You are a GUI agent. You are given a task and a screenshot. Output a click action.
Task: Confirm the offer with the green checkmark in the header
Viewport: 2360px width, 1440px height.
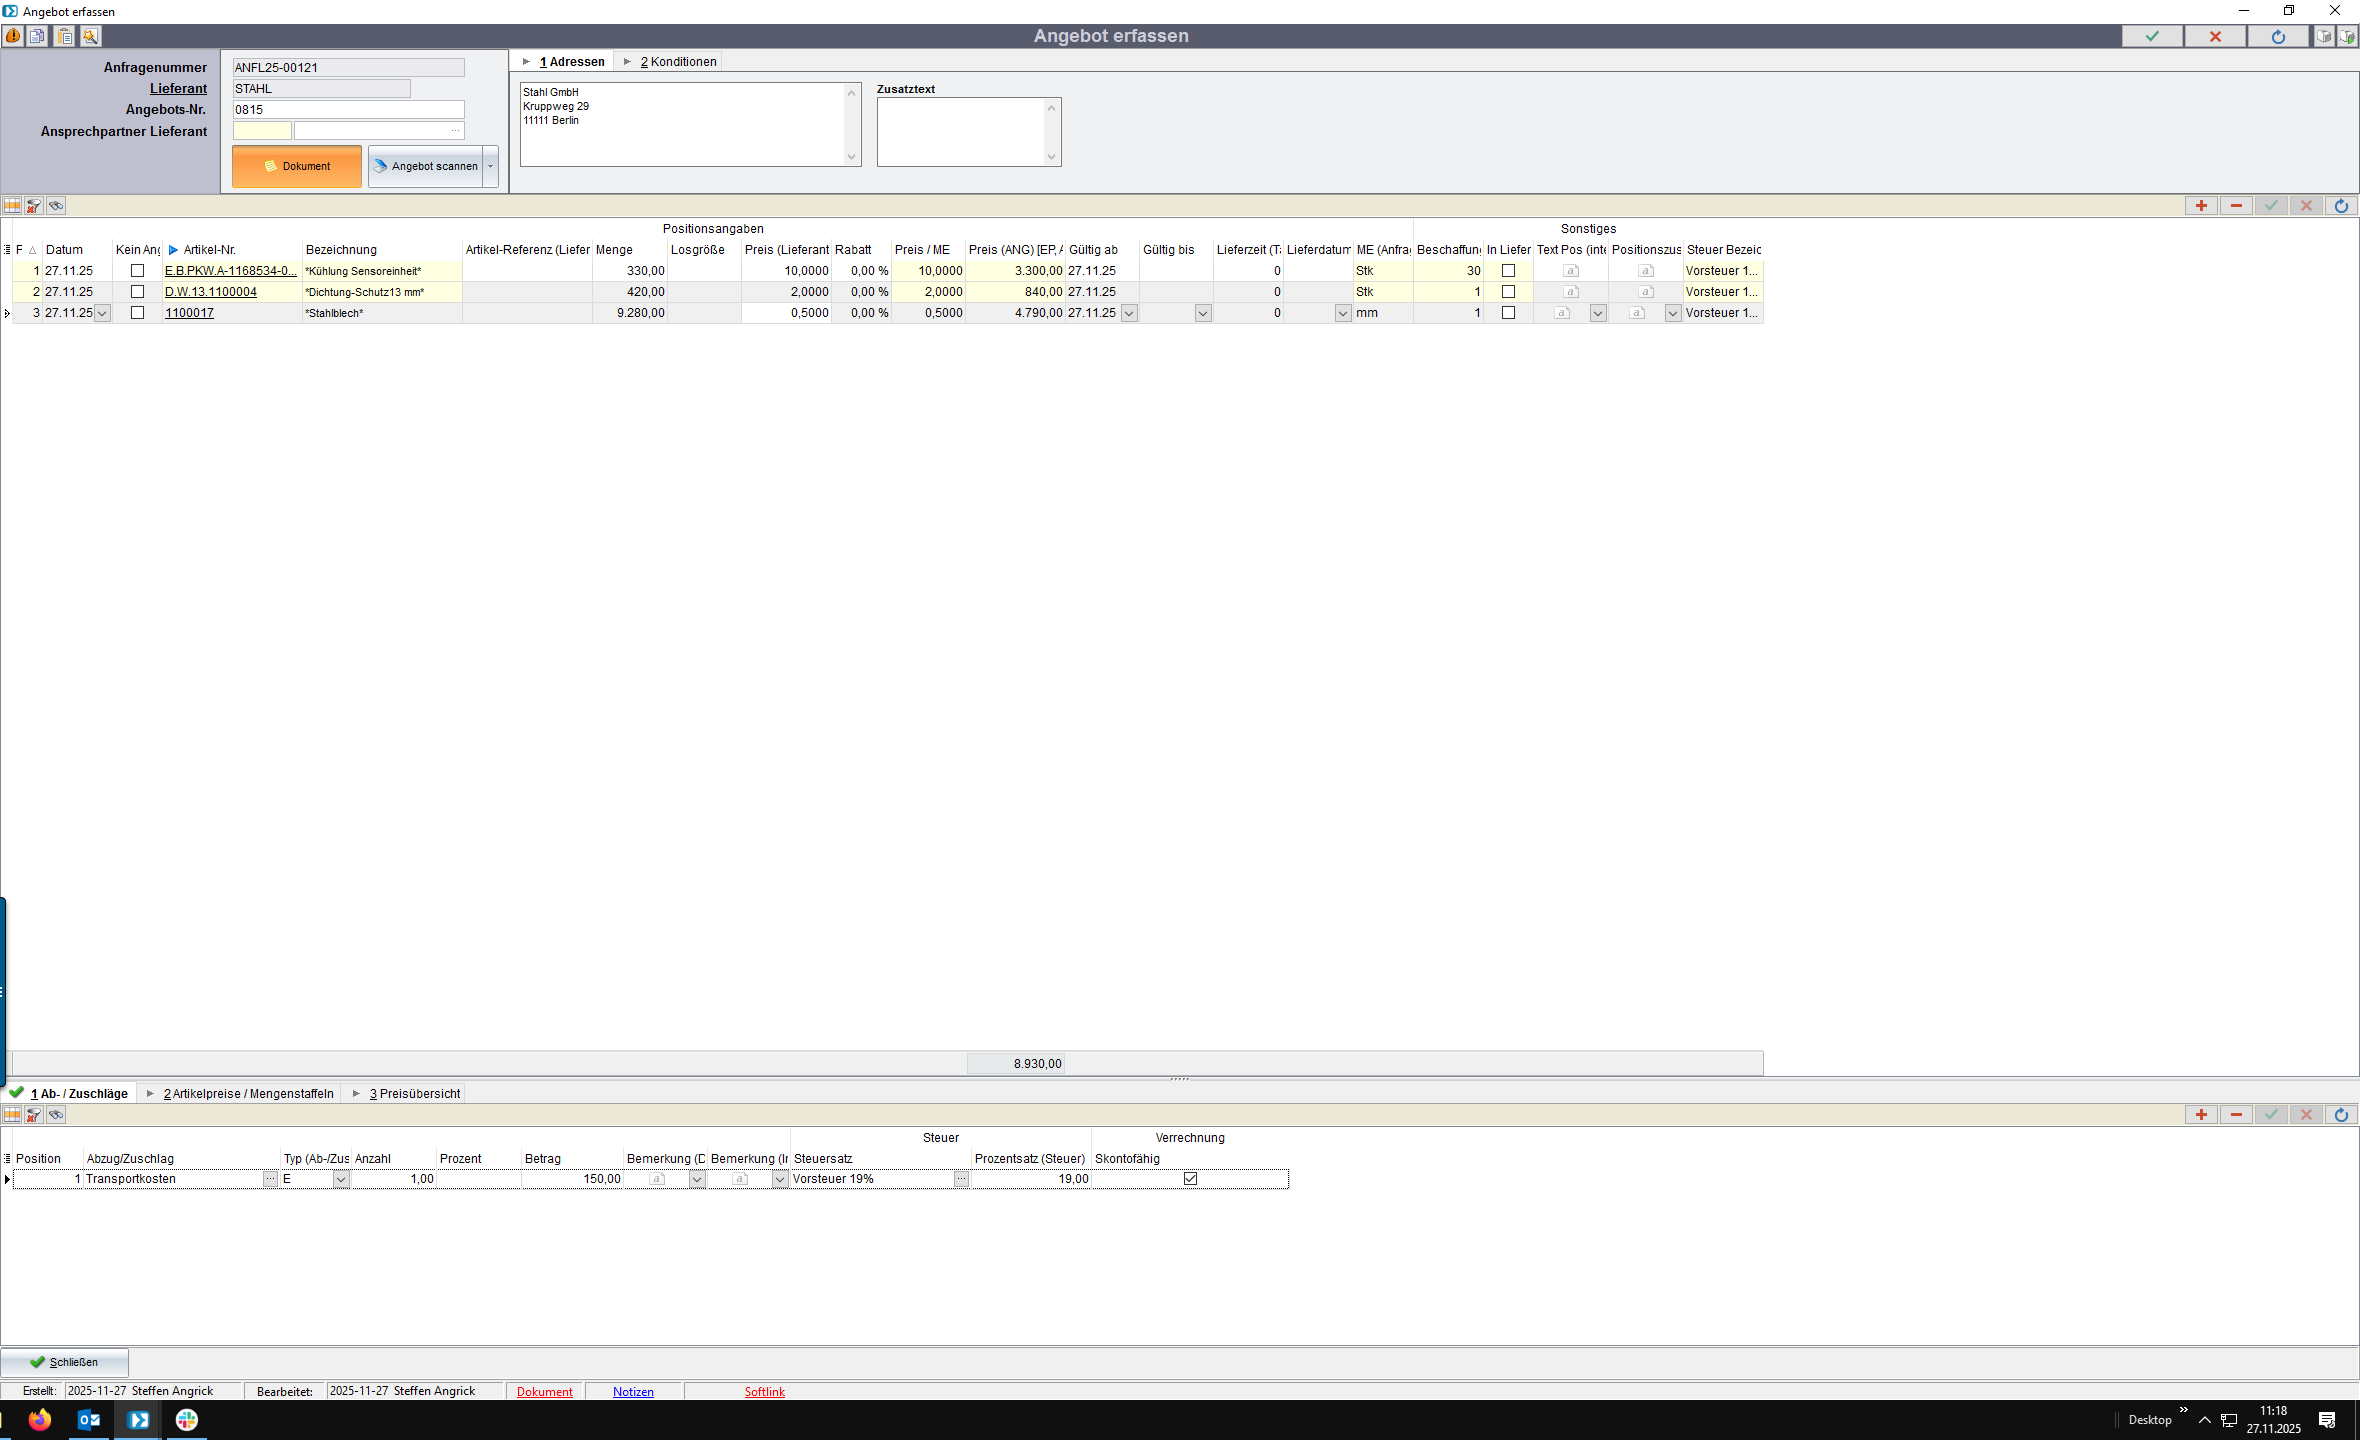2152,36
